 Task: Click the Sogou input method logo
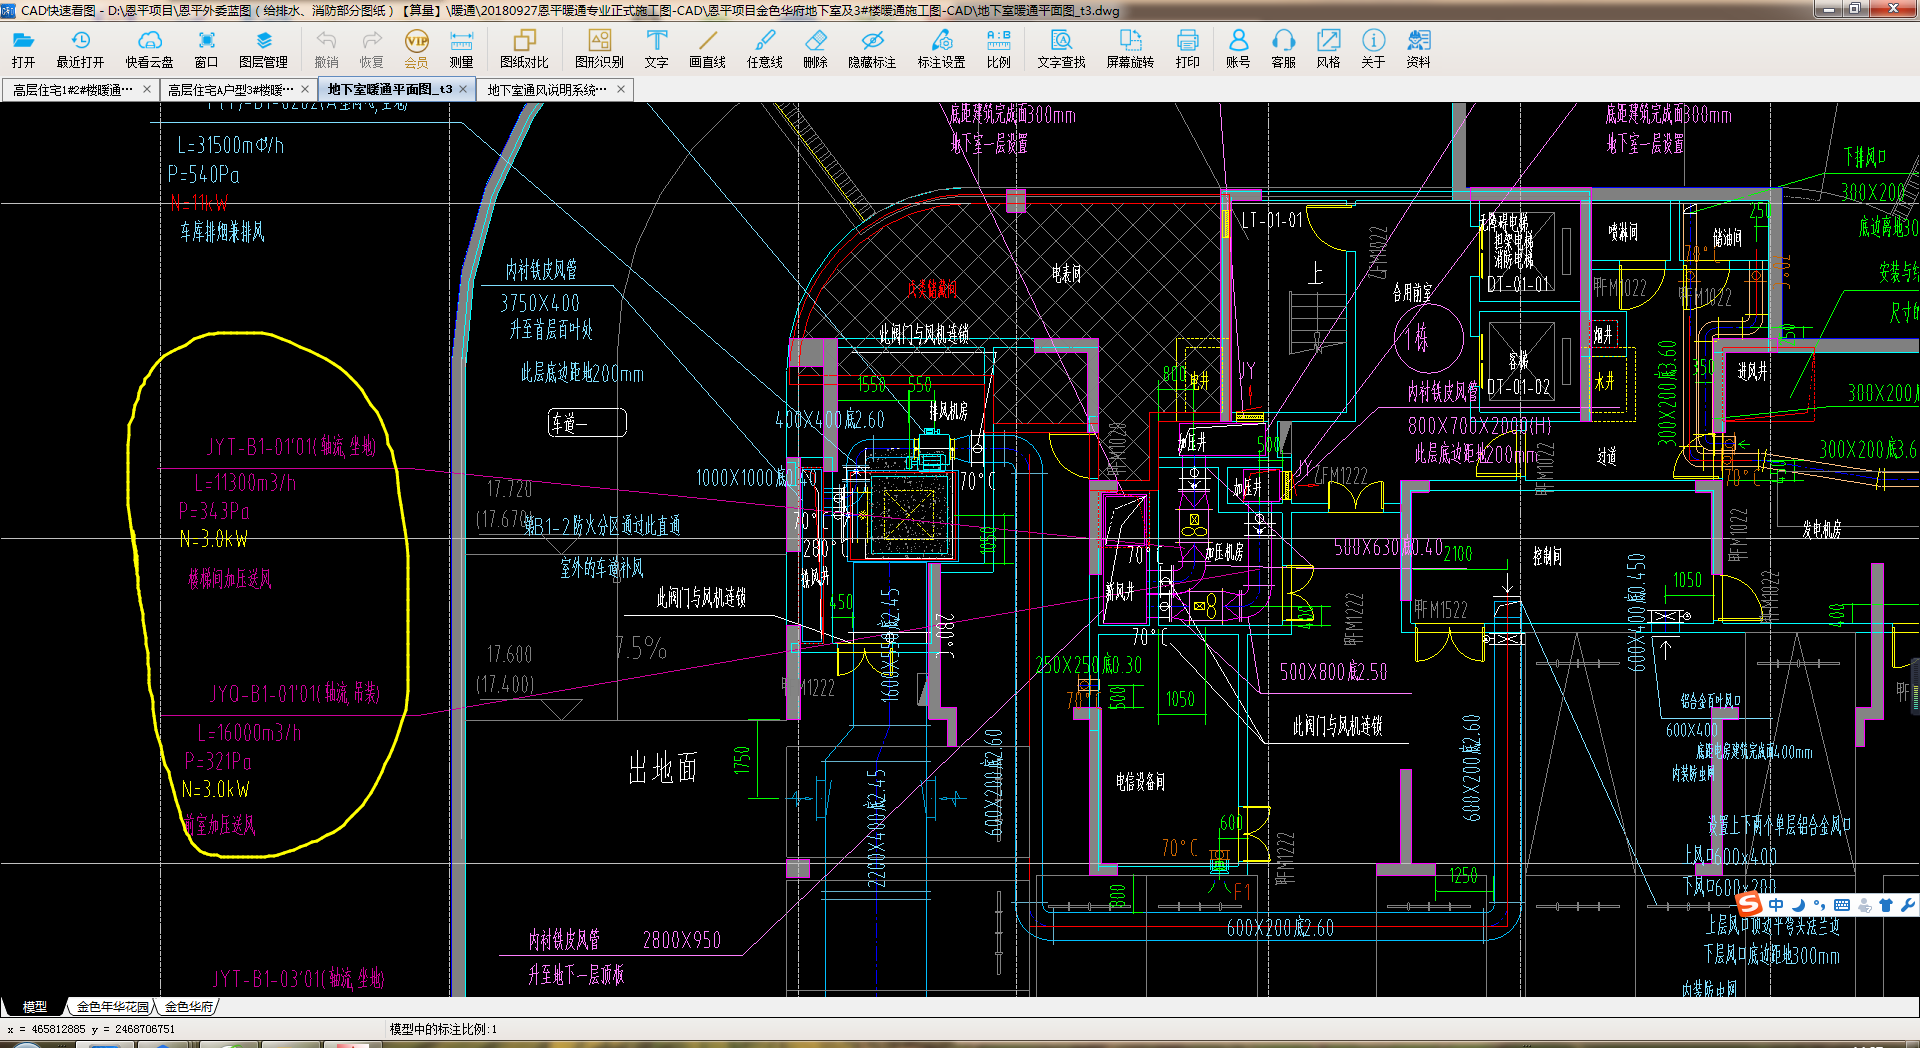[1749, 905]
